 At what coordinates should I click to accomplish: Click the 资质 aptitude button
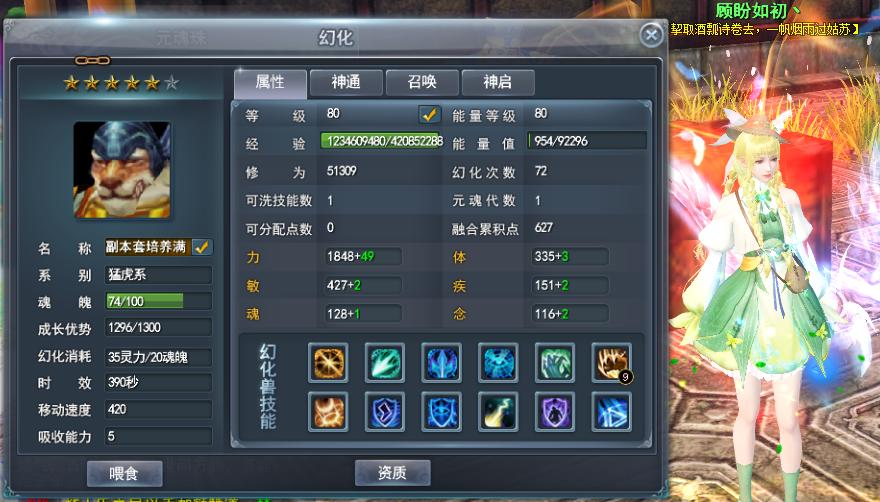(392, 473)
